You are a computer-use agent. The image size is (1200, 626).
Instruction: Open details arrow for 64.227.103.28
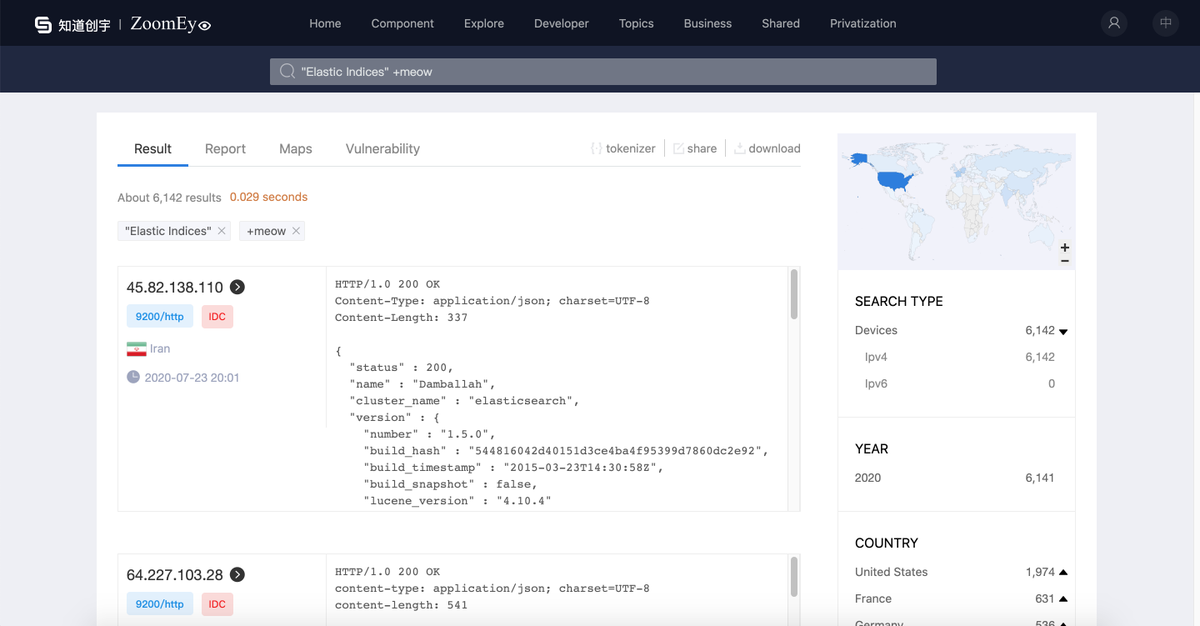click(237, 575)
